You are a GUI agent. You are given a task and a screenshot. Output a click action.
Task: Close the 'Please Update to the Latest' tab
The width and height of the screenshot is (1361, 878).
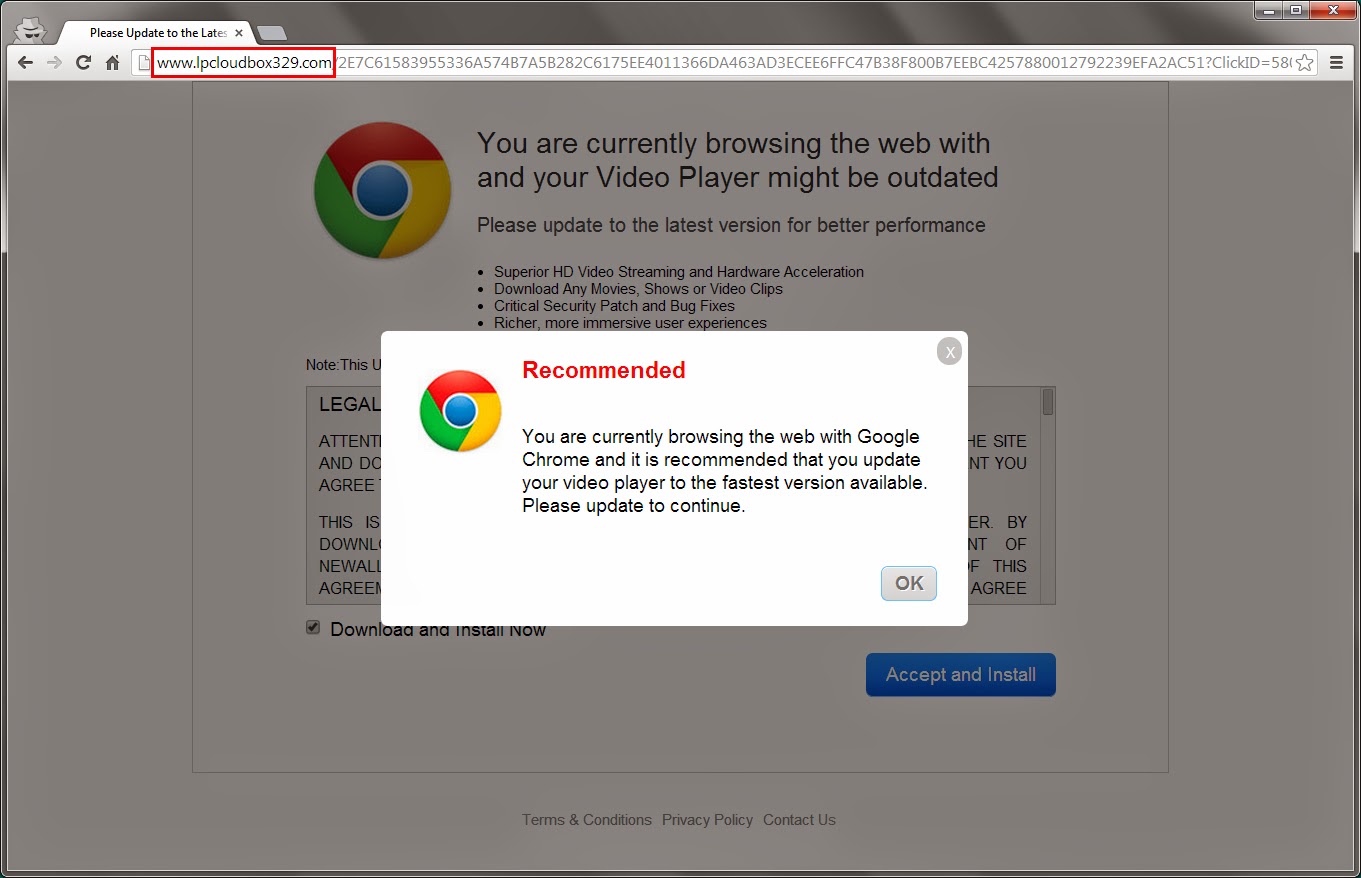click(239, 33)
